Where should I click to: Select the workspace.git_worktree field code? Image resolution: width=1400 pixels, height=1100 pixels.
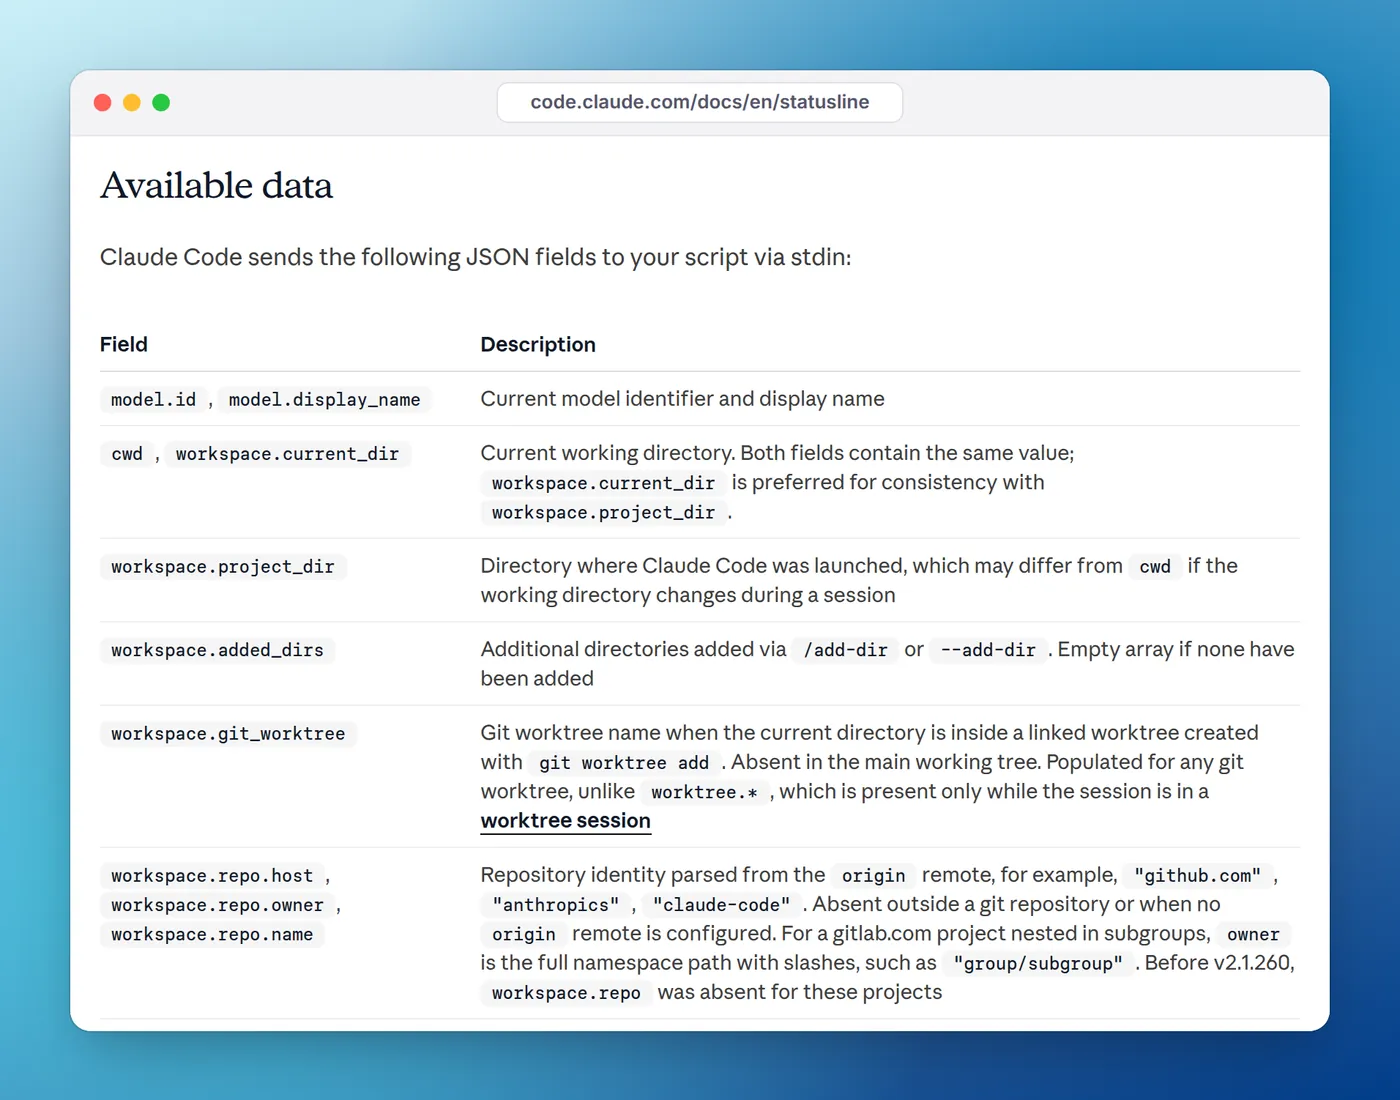pos(228,734)
